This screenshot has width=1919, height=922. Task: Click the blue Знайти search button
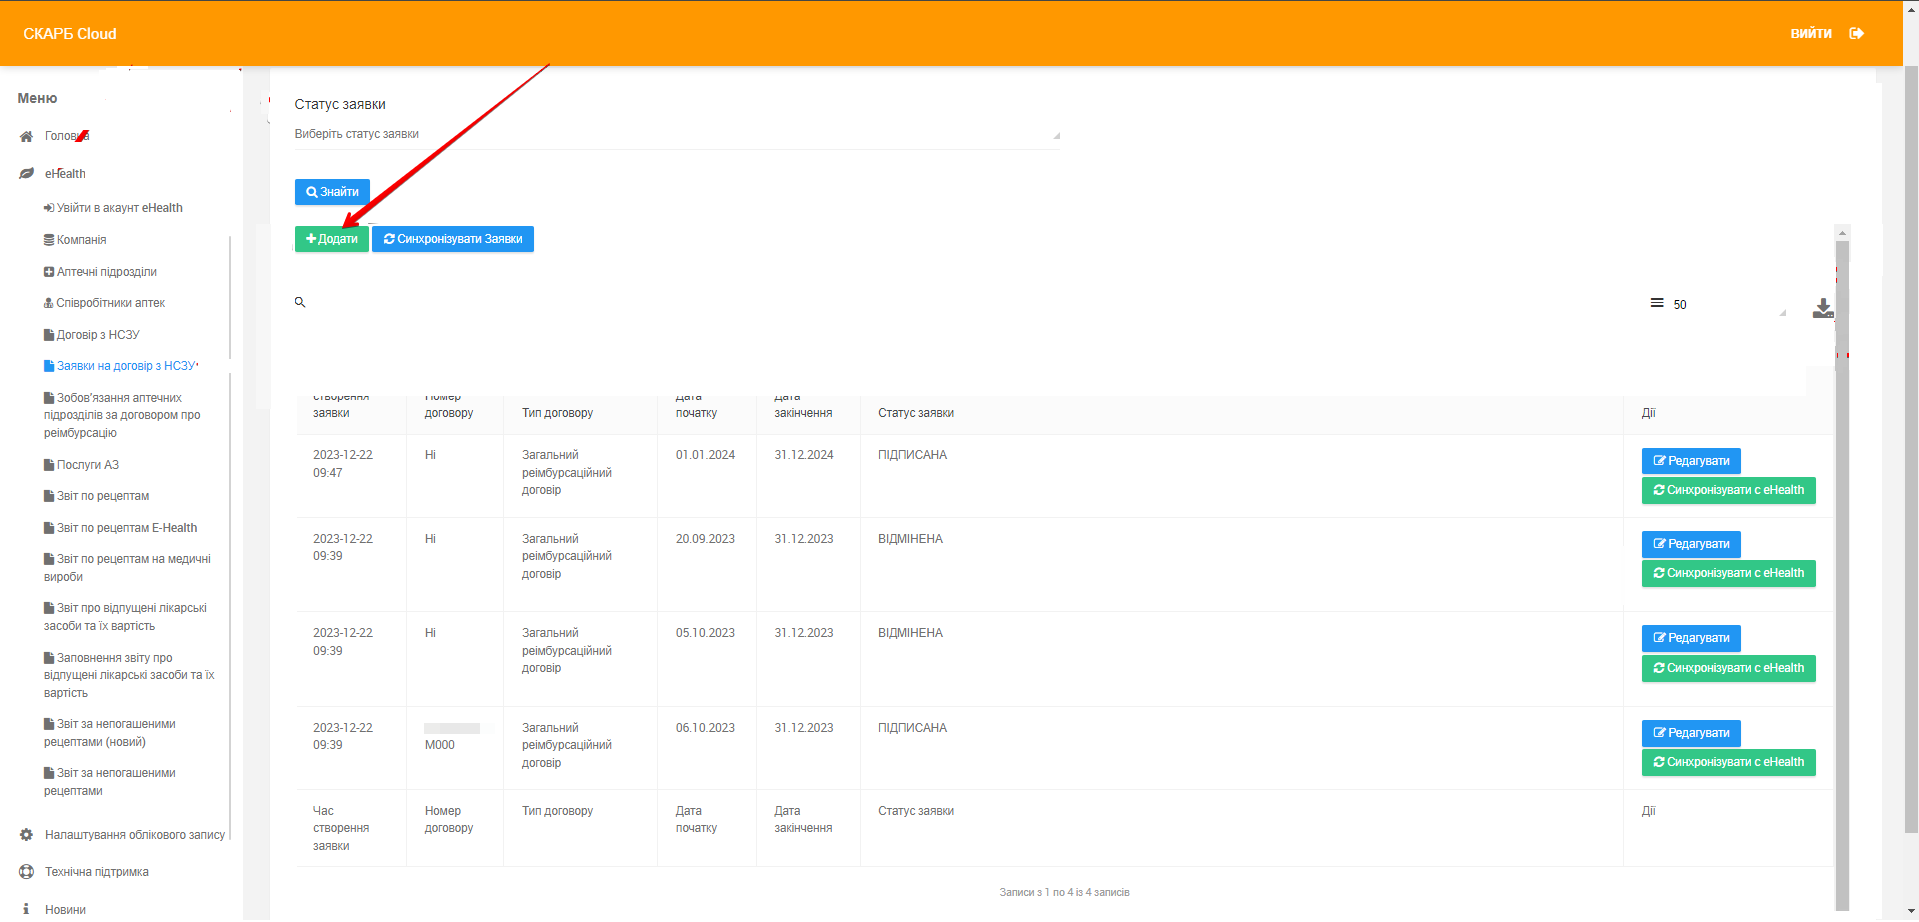pos(332,192)
